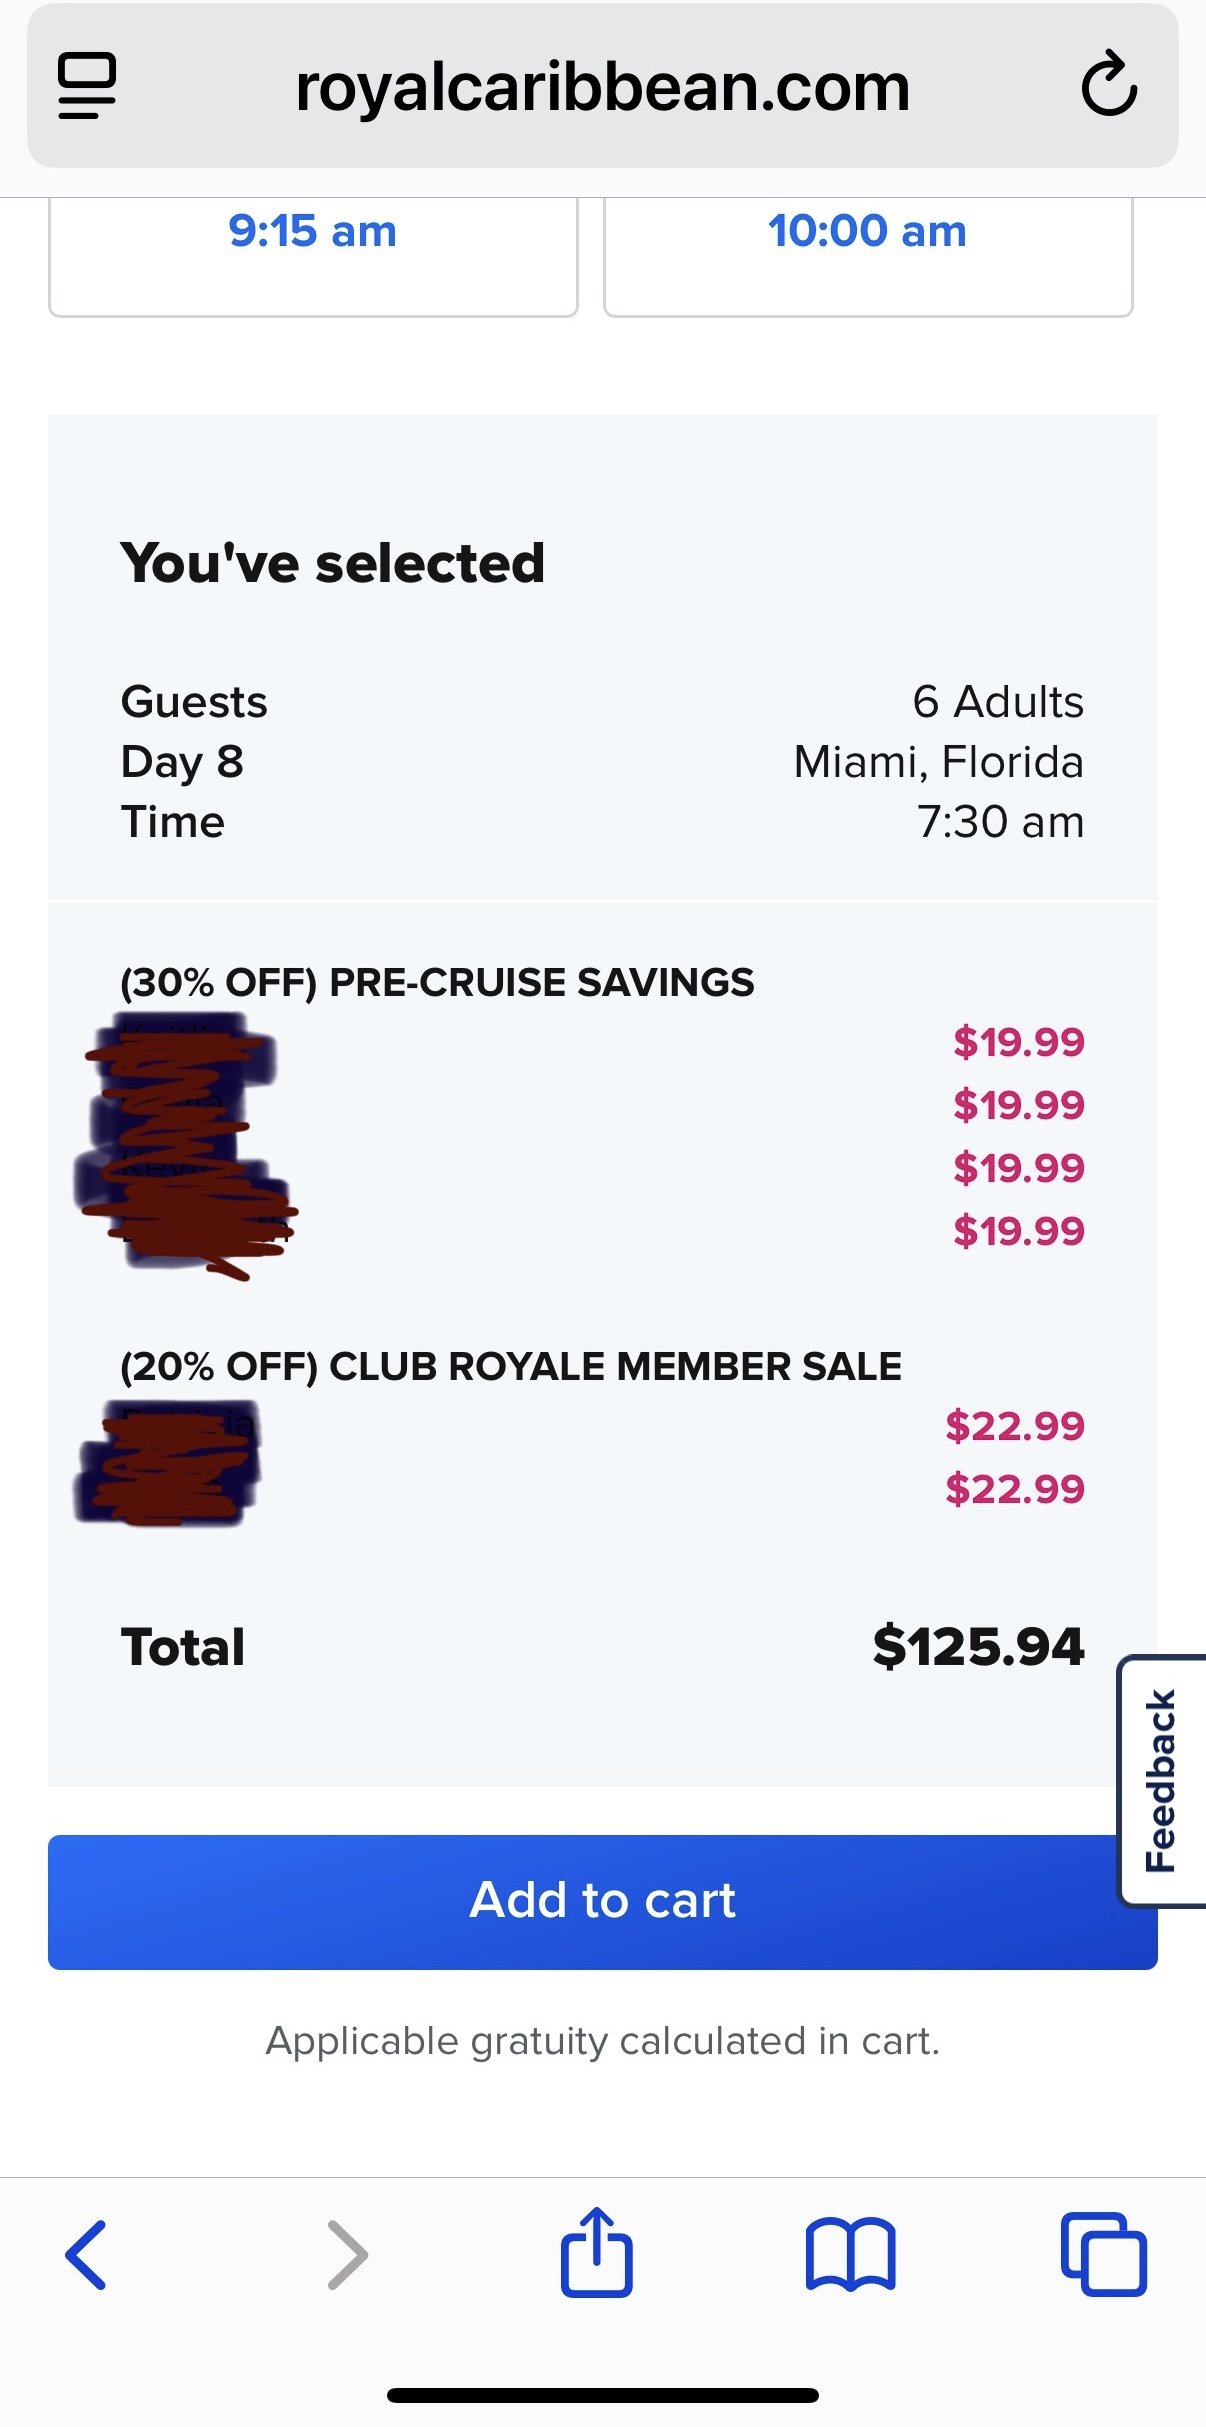Tap the 30% OFF Pre-Cruise Savings heading
Viewport: 1206px width, 2427px height.
(437, 982)
